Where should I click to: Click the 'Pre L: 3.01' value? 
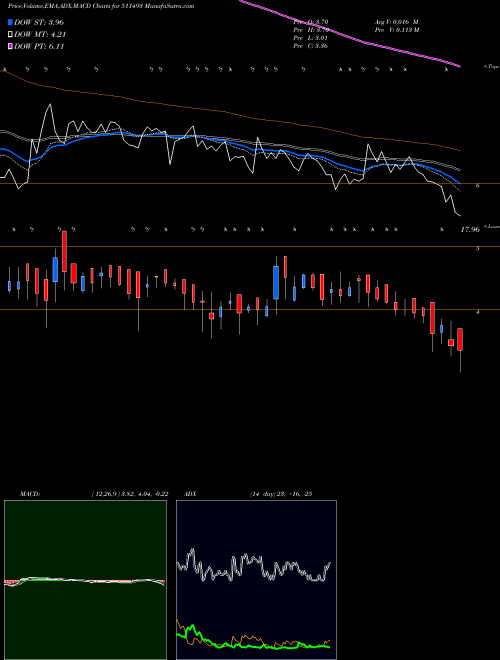pos(311,38)
